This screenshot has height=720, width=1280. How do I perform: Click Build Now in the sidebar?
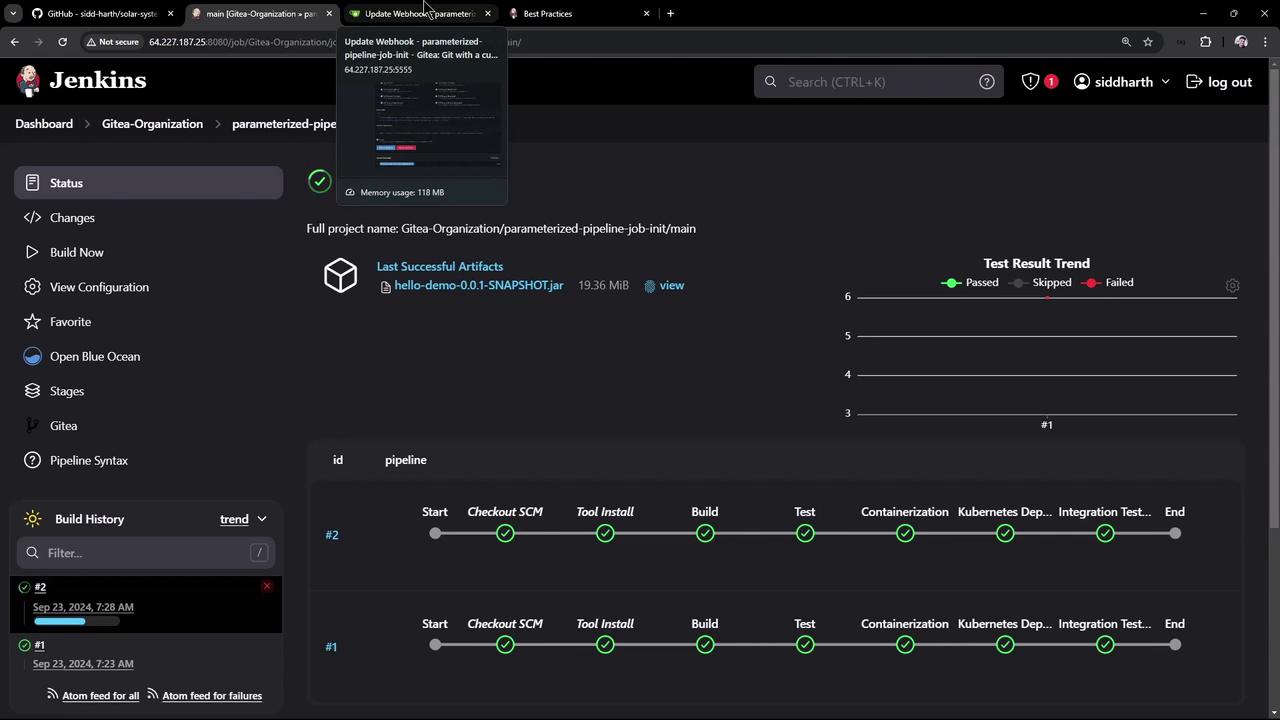pos(76,252)
